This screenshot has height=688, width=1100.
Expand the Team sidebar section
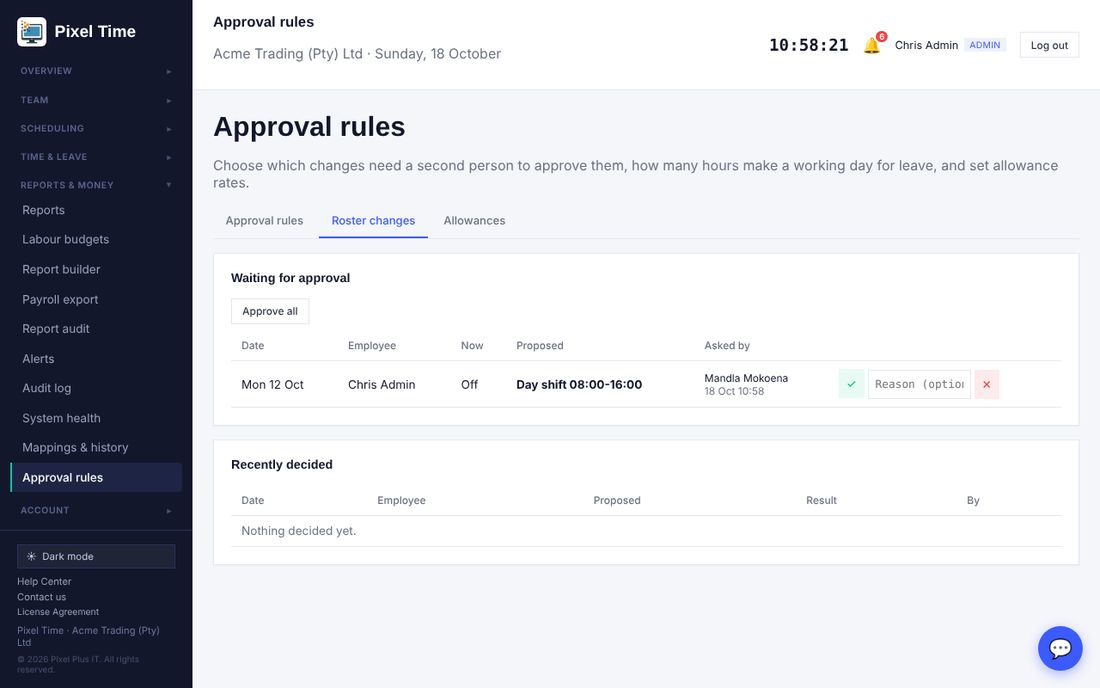click(x=96, y=100)
